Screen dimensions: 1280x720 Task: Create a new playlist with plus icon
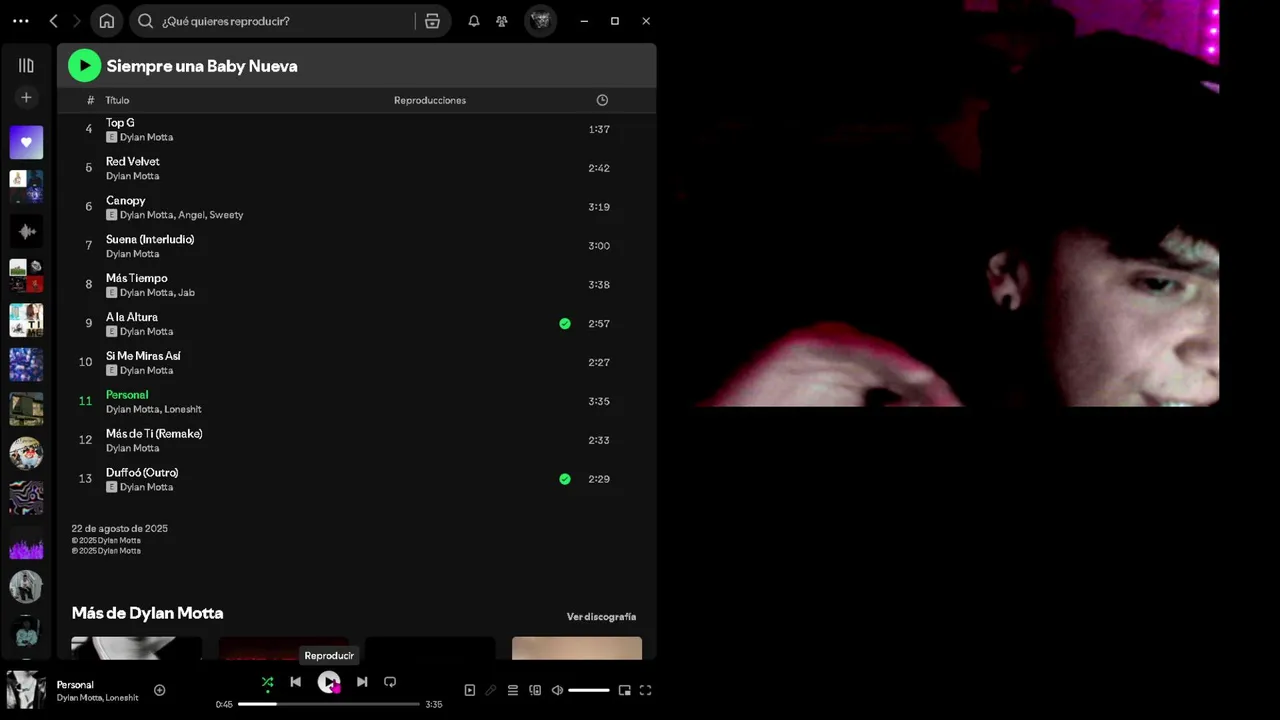(x=26, y=97)
